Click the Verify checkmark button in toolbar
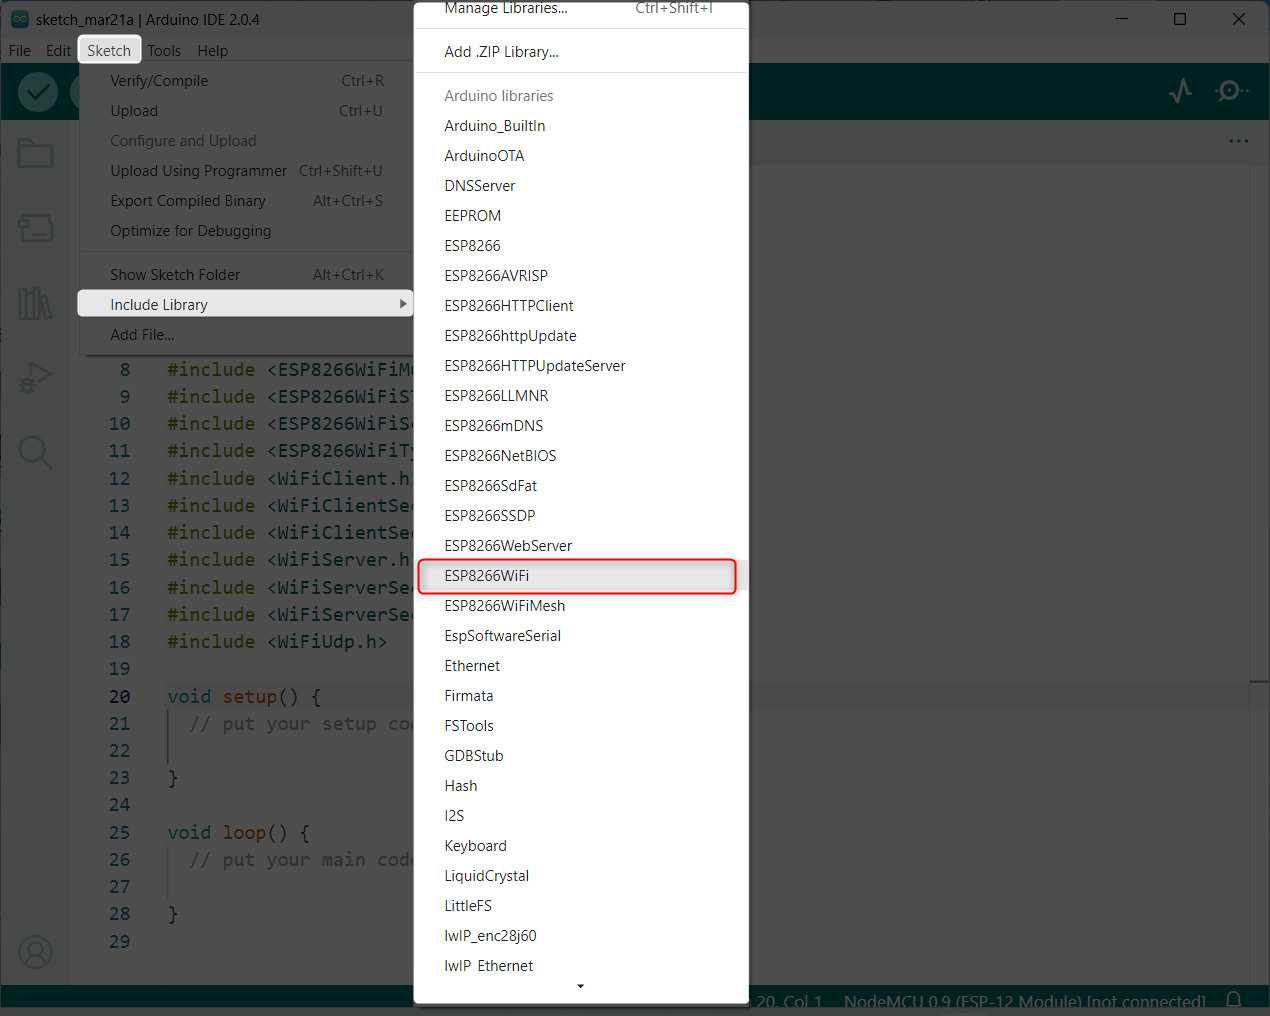The height and width of the screenshot is (1016, 1270). (38, 93)
